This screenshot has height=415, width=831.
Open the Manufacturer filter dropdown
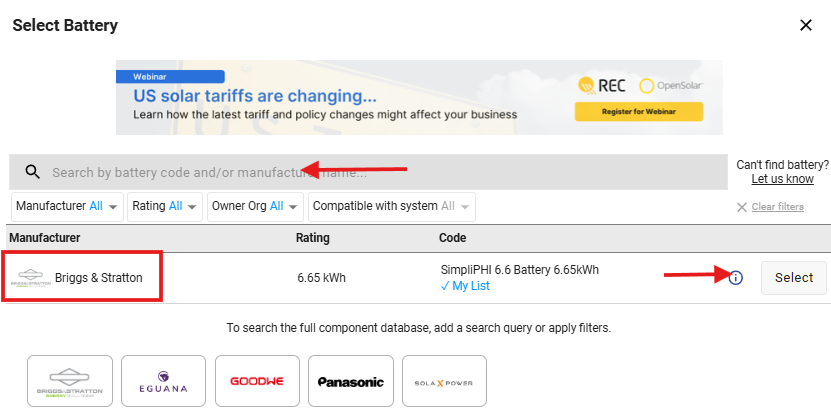[x=67, y=206]
